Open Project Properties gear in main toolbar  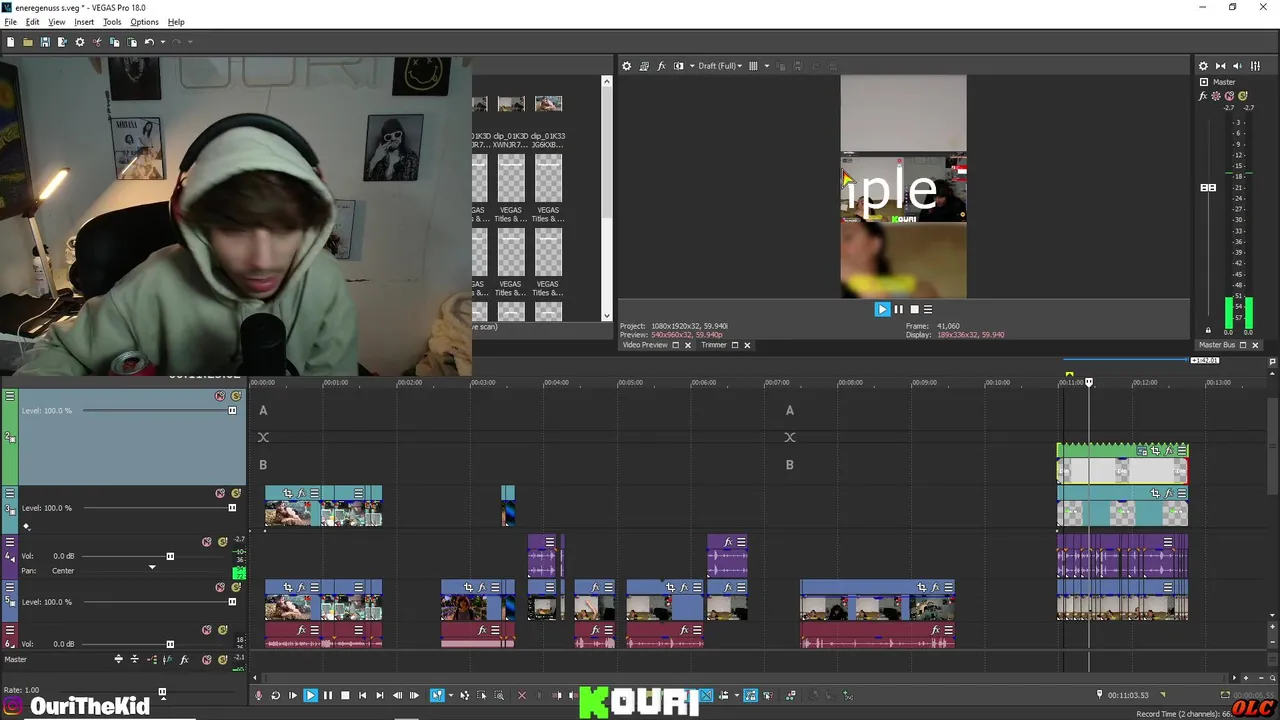[80, 42]
